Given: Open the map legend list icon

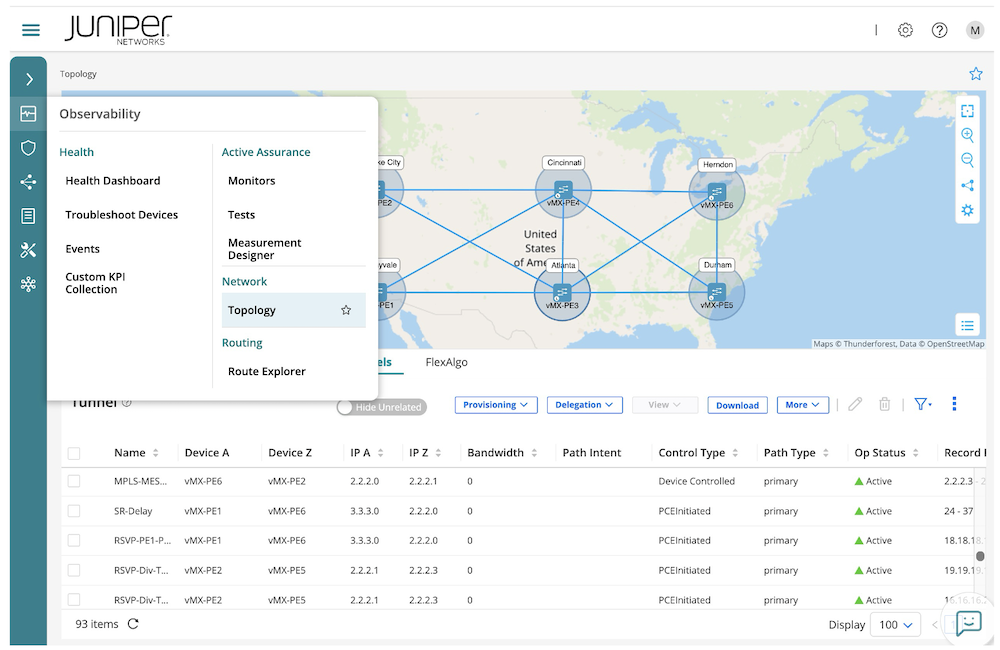Looking at the screenshot, I should tap(967, 325).
